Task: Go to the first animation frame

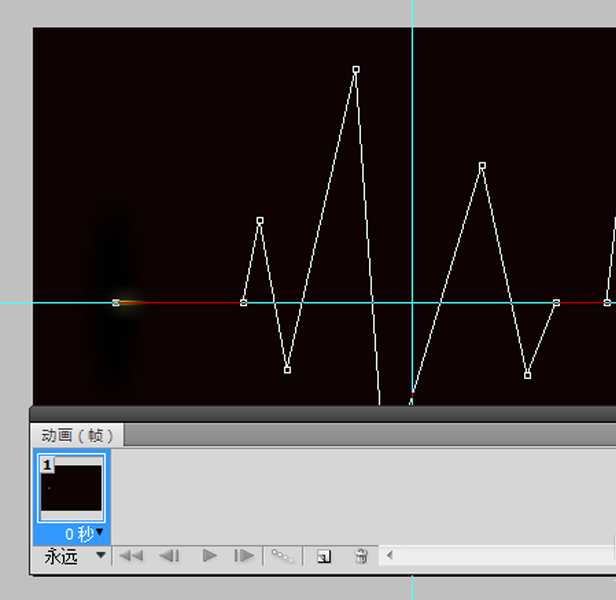Action: point(131,557)
